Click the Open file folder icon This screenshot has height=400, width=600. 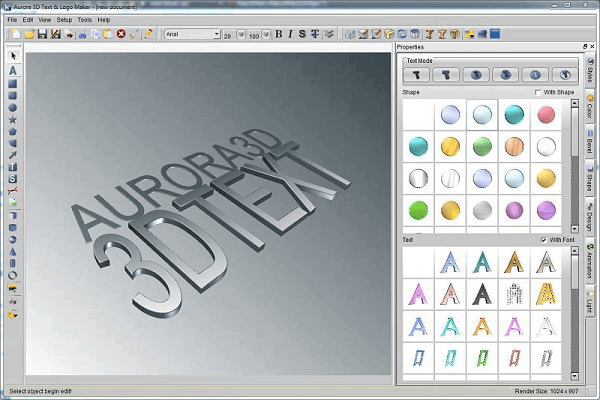[29, 34]
